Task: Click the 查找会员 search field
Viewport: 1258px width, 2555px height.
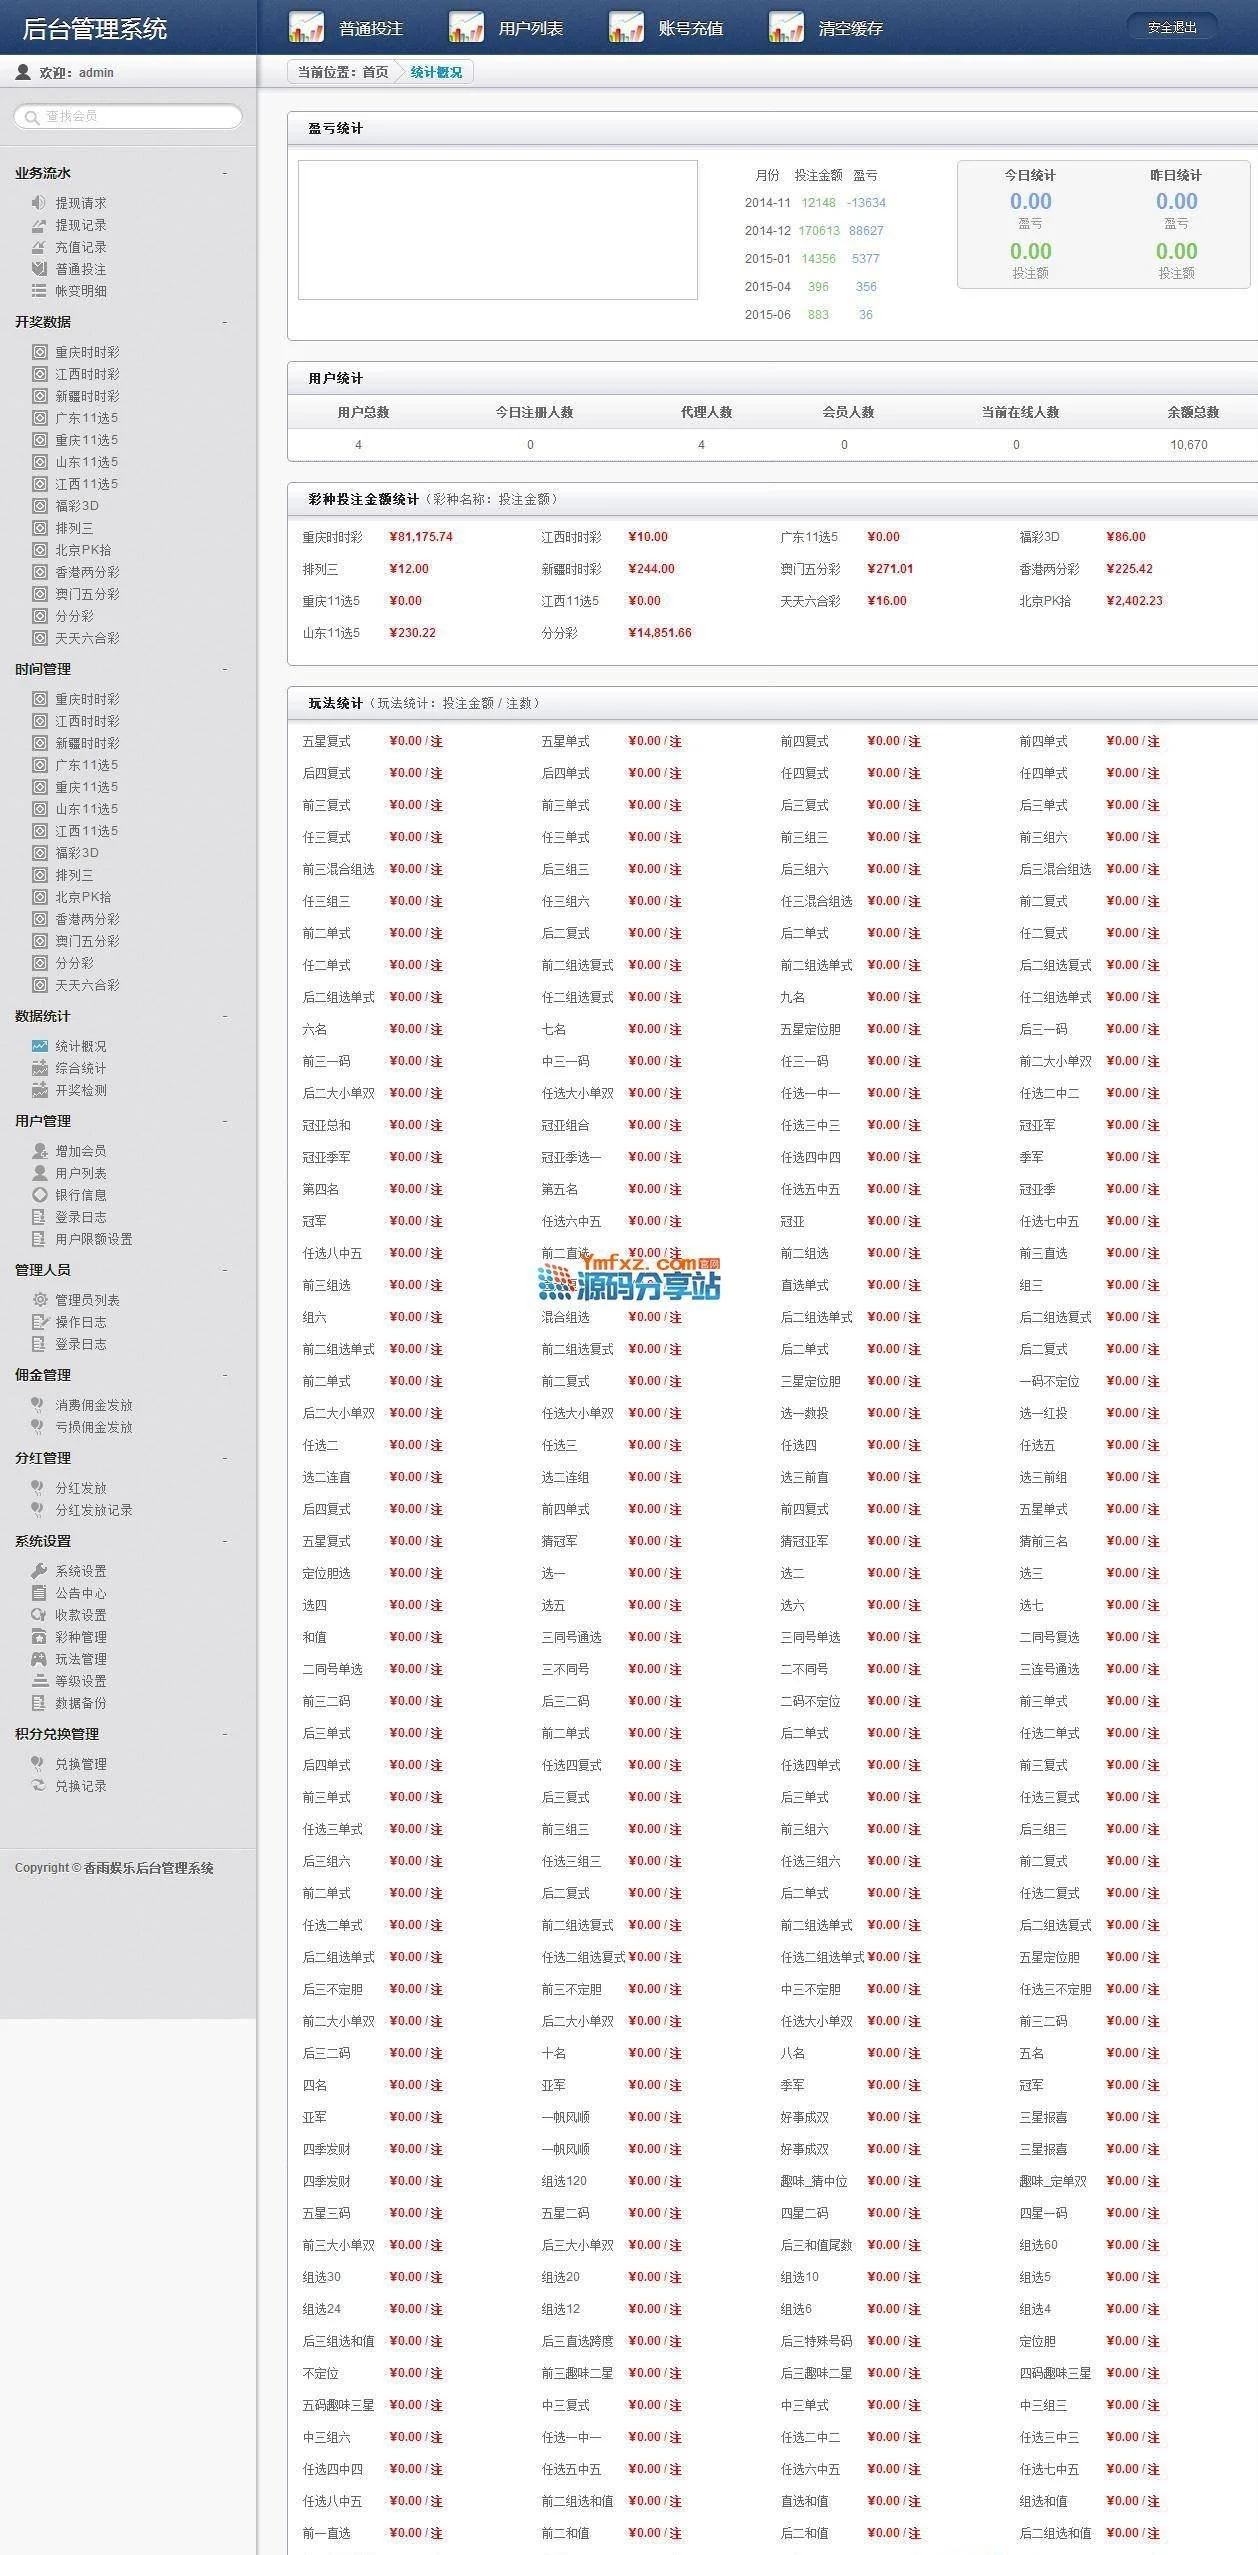Action: [x=135, y=116]
